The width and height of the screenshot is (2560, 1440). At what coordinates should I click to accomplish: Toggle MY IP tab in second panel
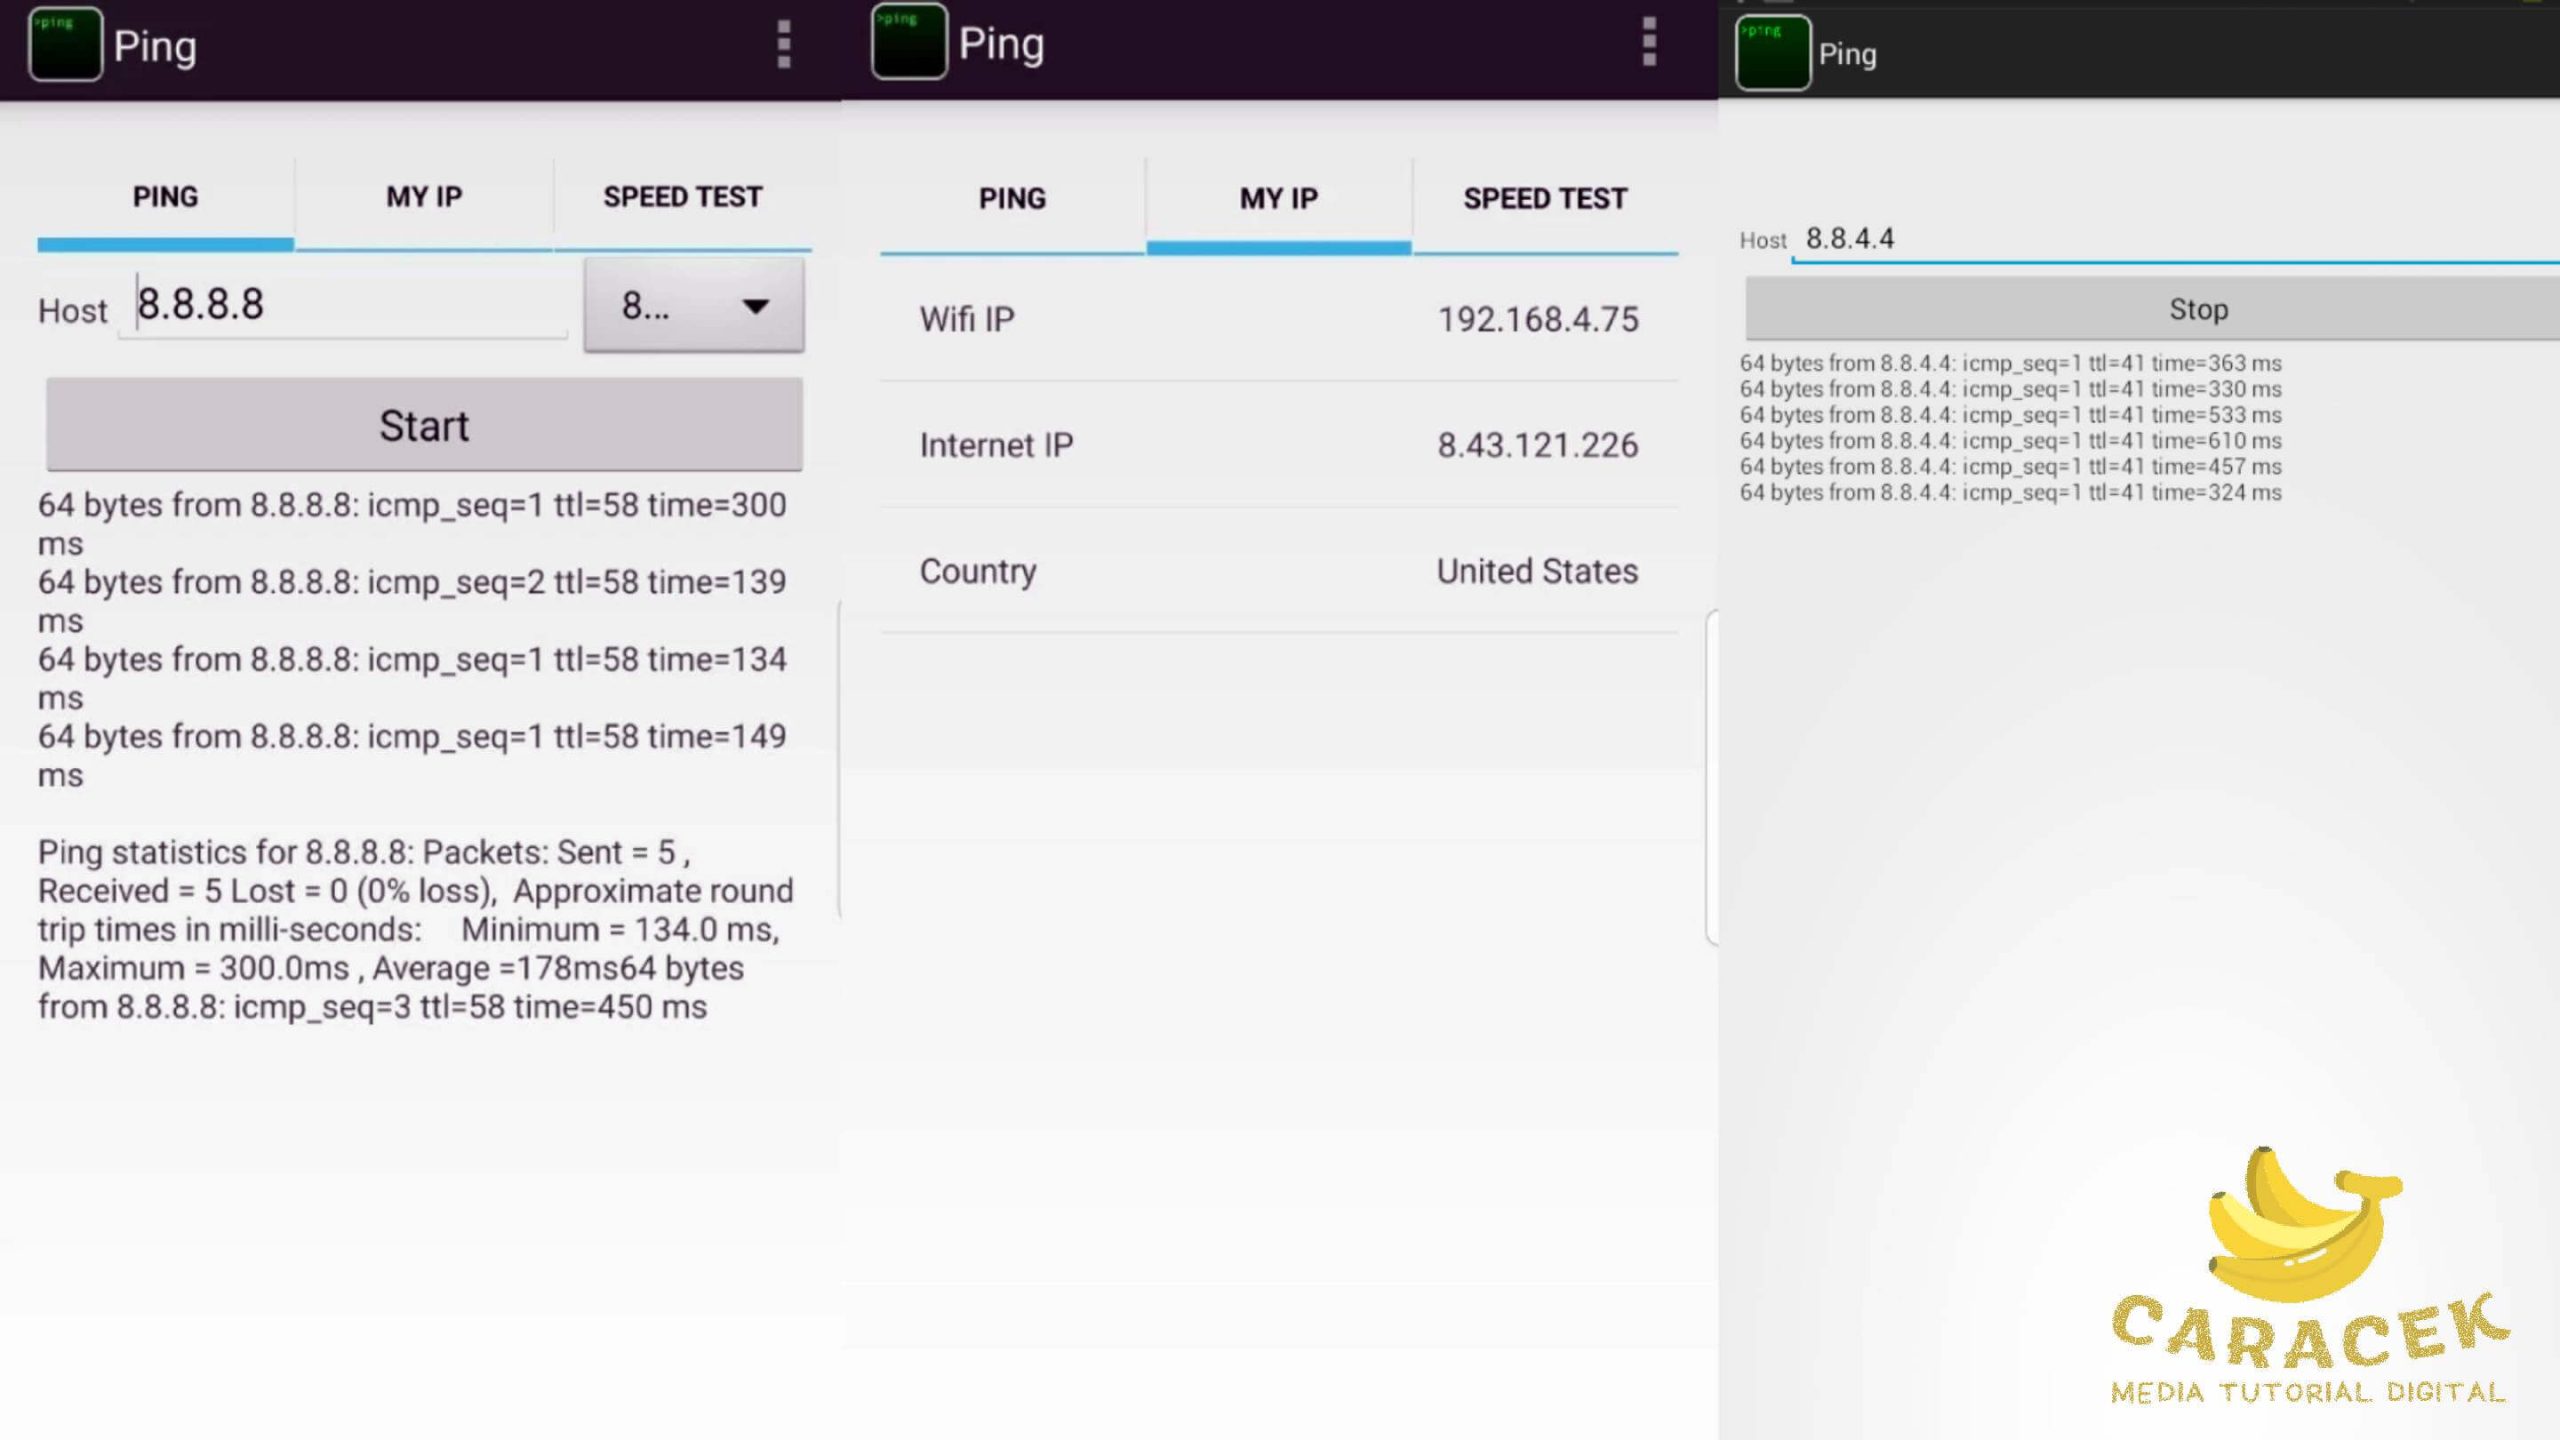(1280, 199)
